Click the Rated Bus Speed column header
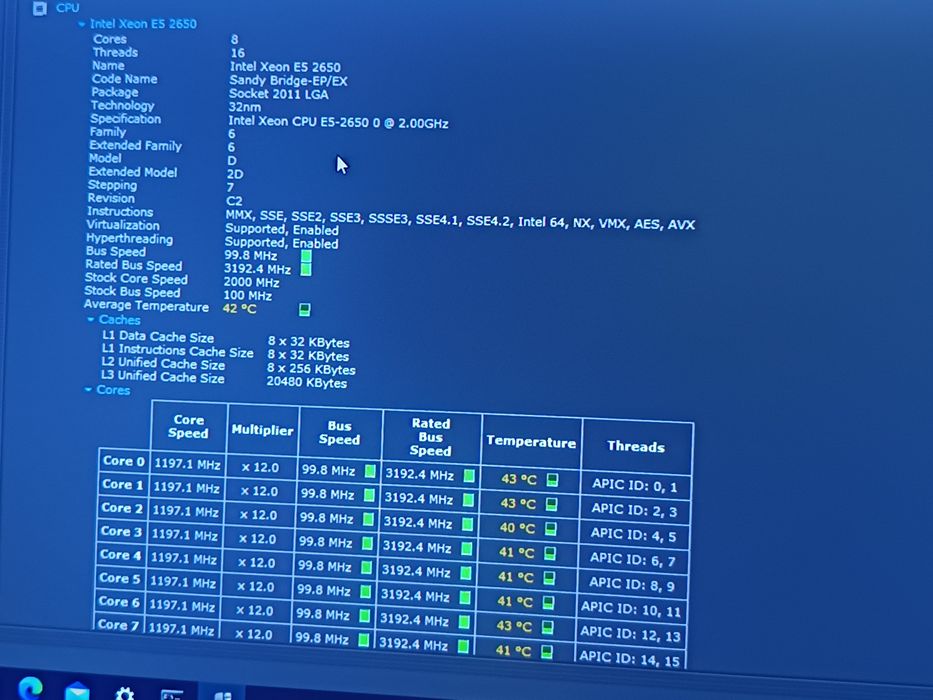The width and height of the screenshot is (933, 700). (x=431, y=437)
